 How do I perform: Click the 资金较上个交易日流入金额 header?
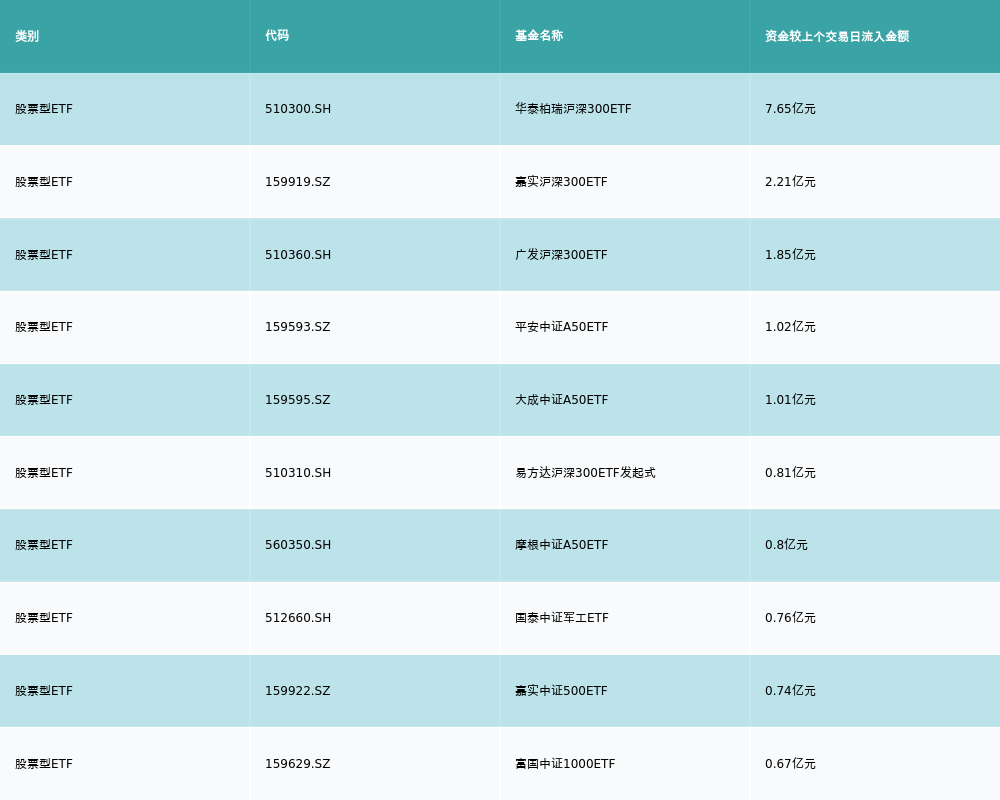837,36
